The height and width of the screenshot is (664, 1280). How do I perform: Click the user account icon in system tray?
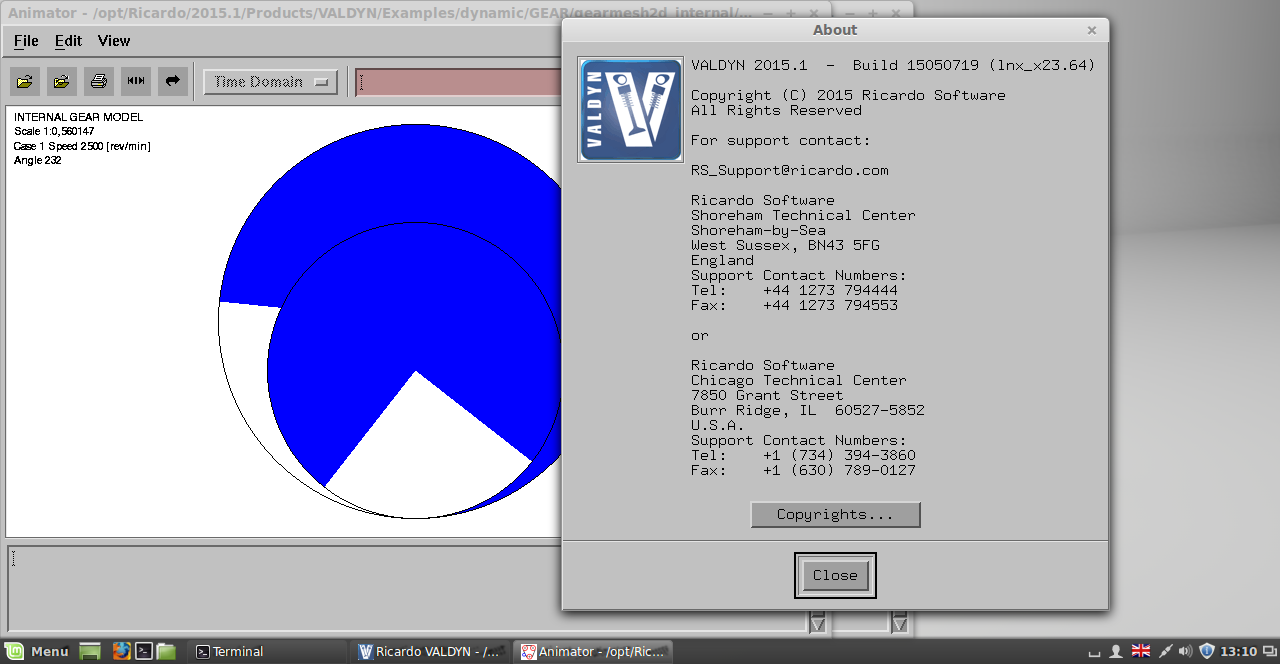pyautogui.click(x=1116, y=651)
